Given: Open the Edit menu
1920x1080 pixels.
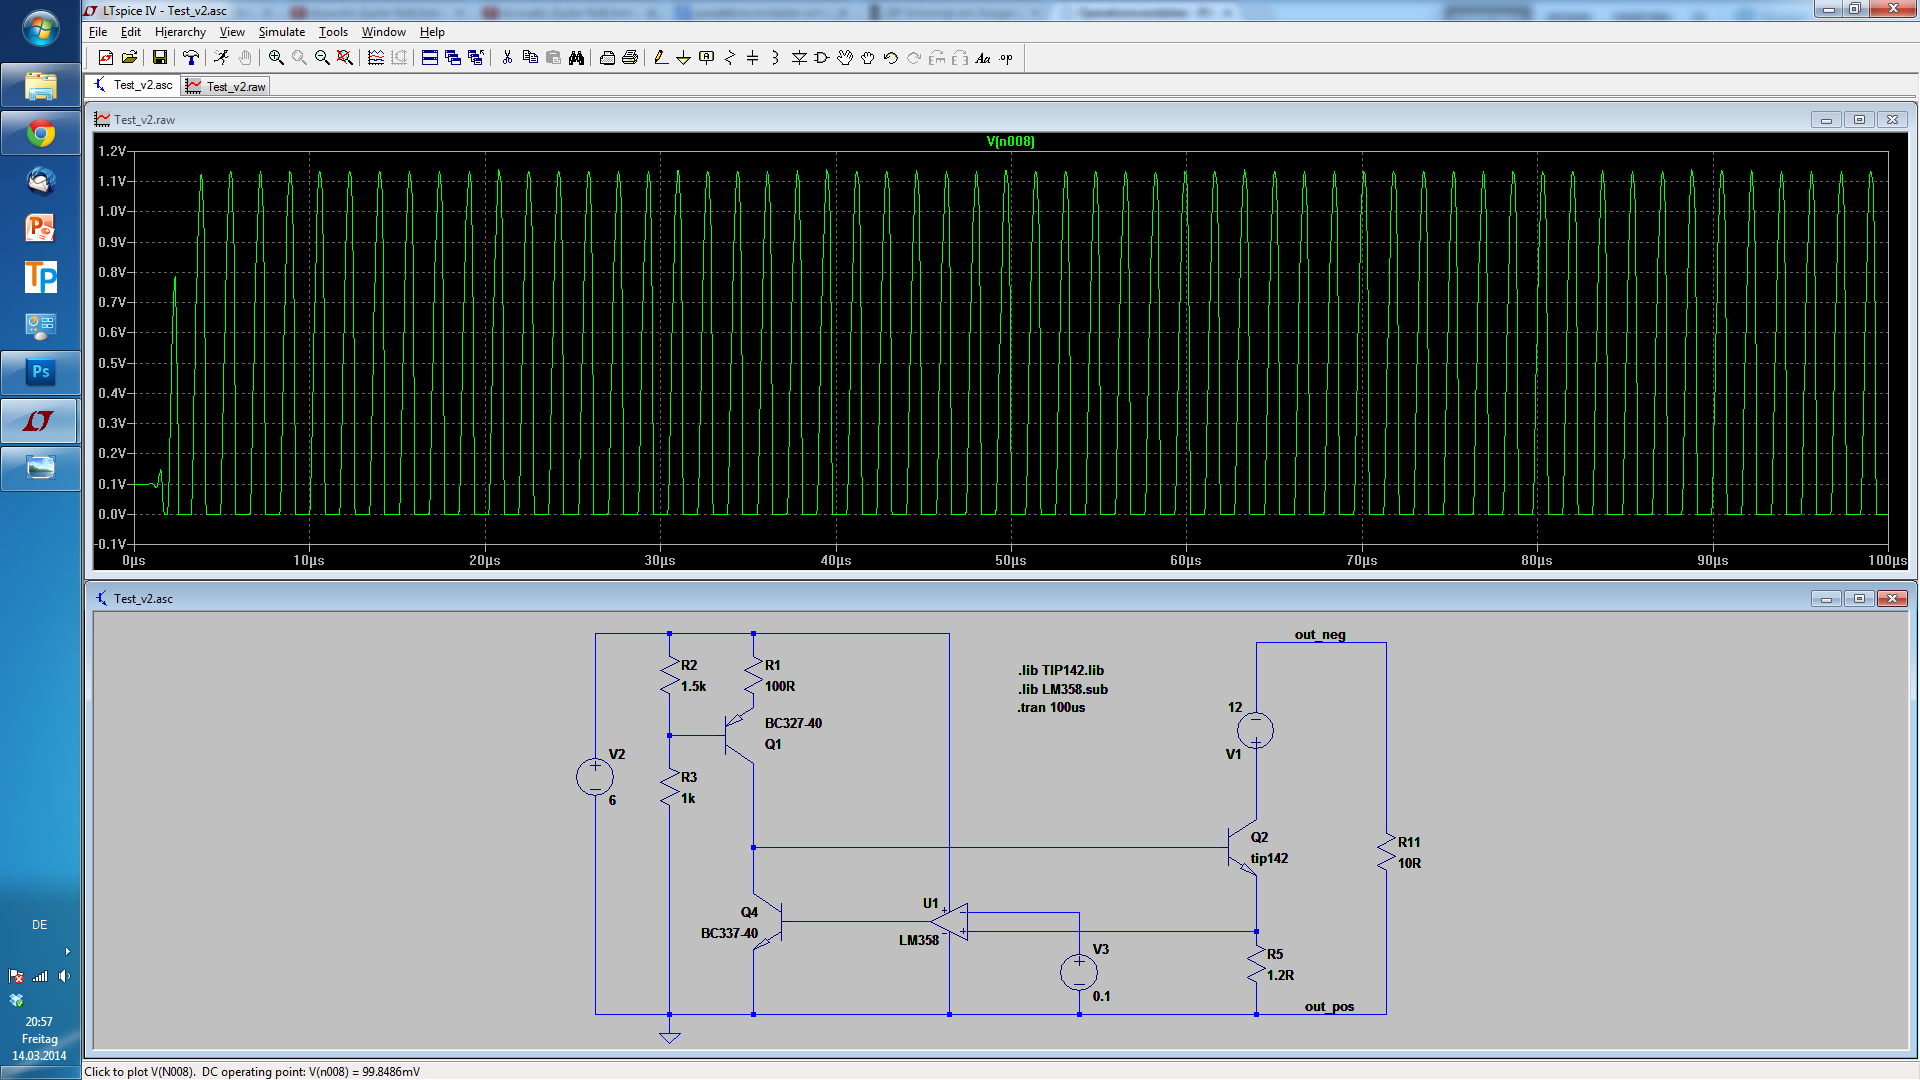Looking at the screenshot, I should tap(131, 32).
